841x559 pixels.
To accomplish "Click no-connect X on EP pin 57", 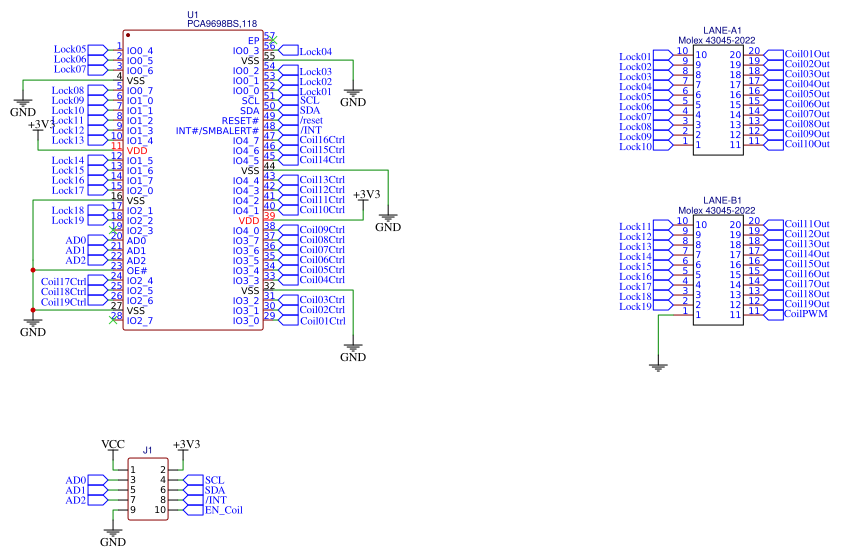I will pos(273,40).
